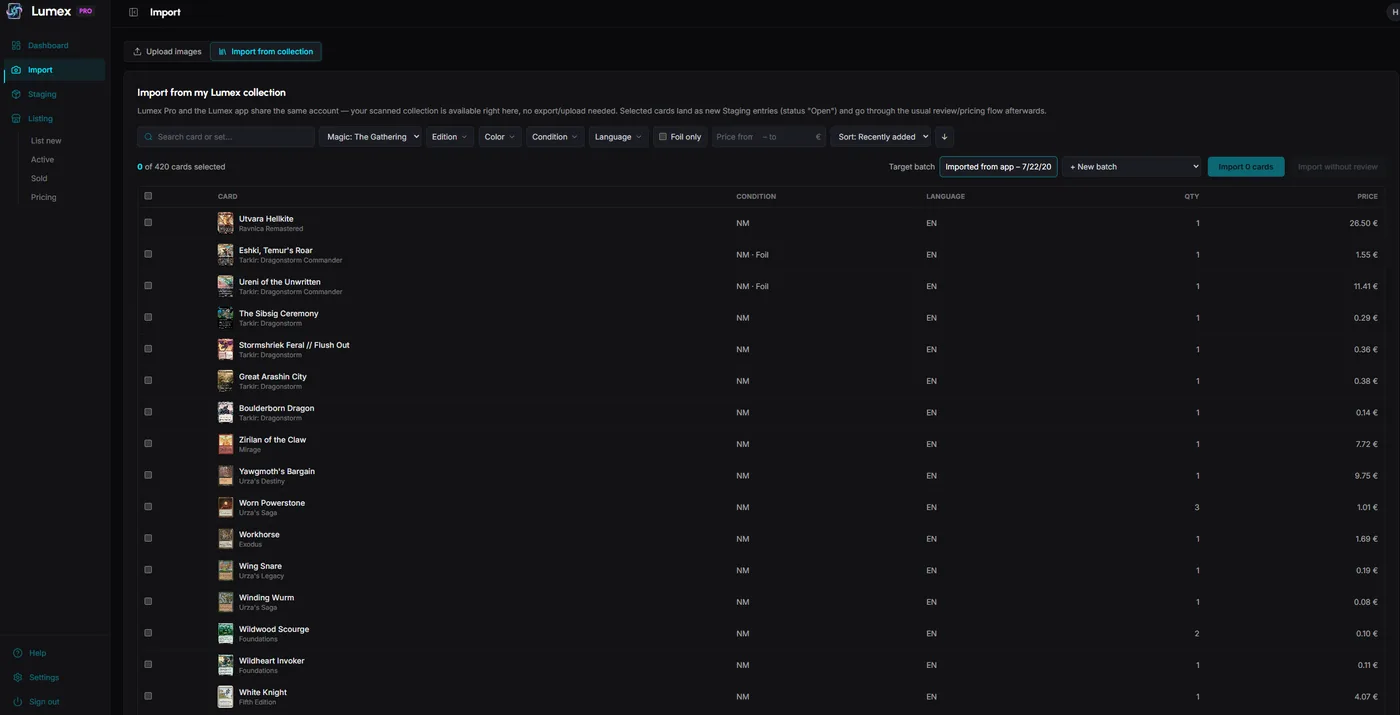Click the Workhorse card thumbnail

tap(226, 538)
